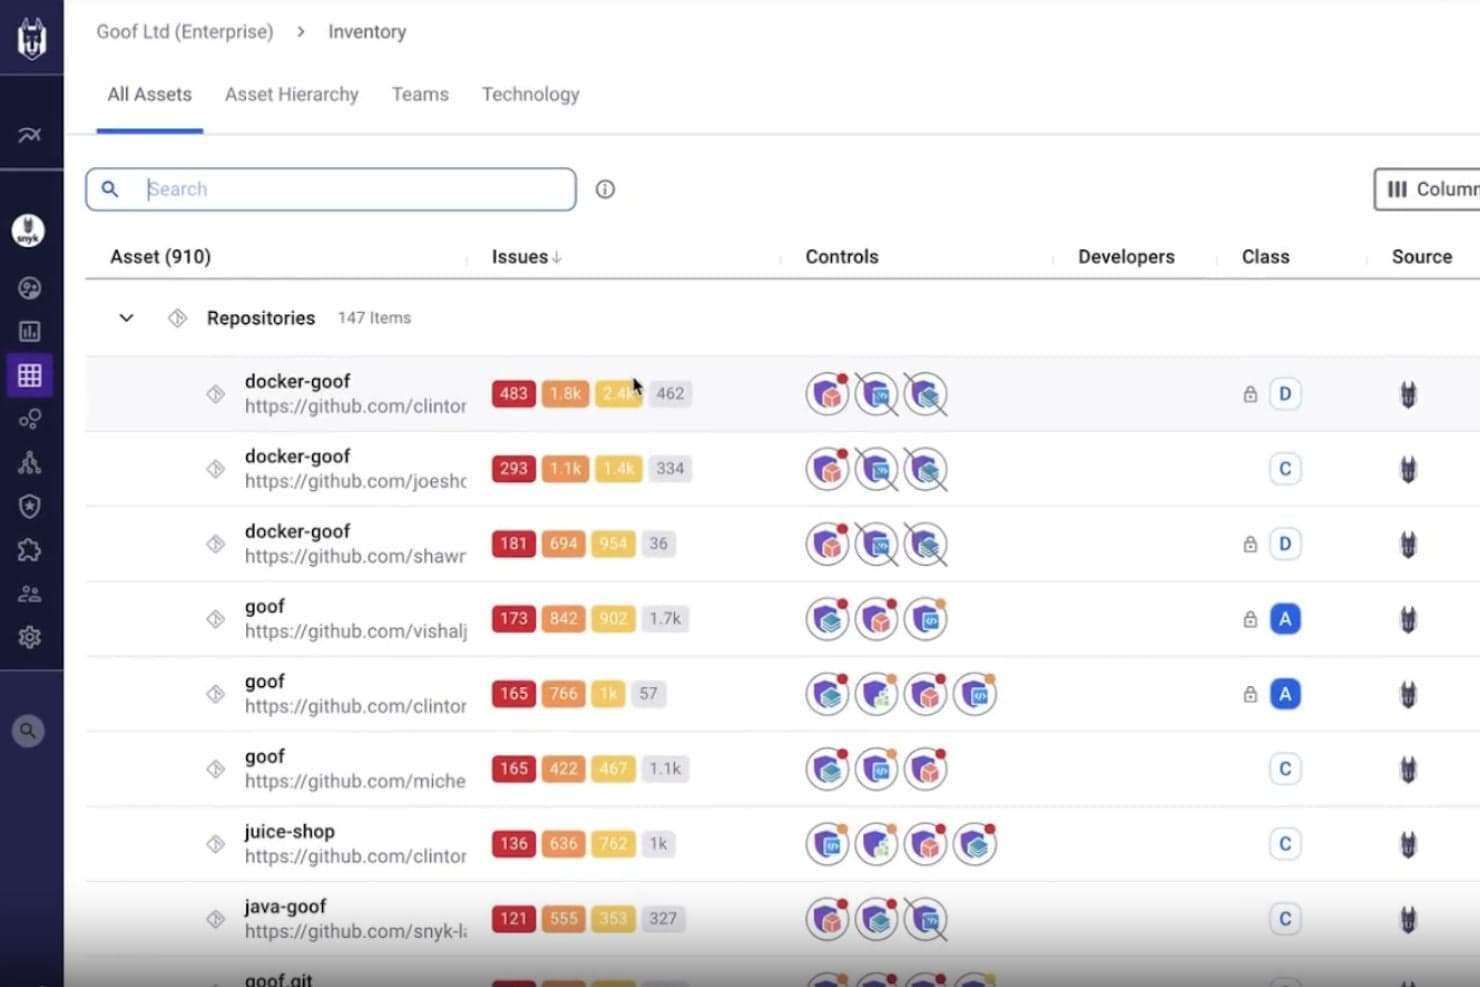Sort by the Issues column header
The image size is (1480, 987).
click(x=526, y=257)
